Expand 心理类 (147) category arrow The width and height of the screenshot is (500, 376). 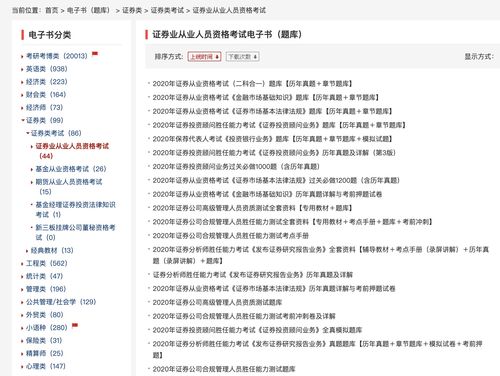22,367
